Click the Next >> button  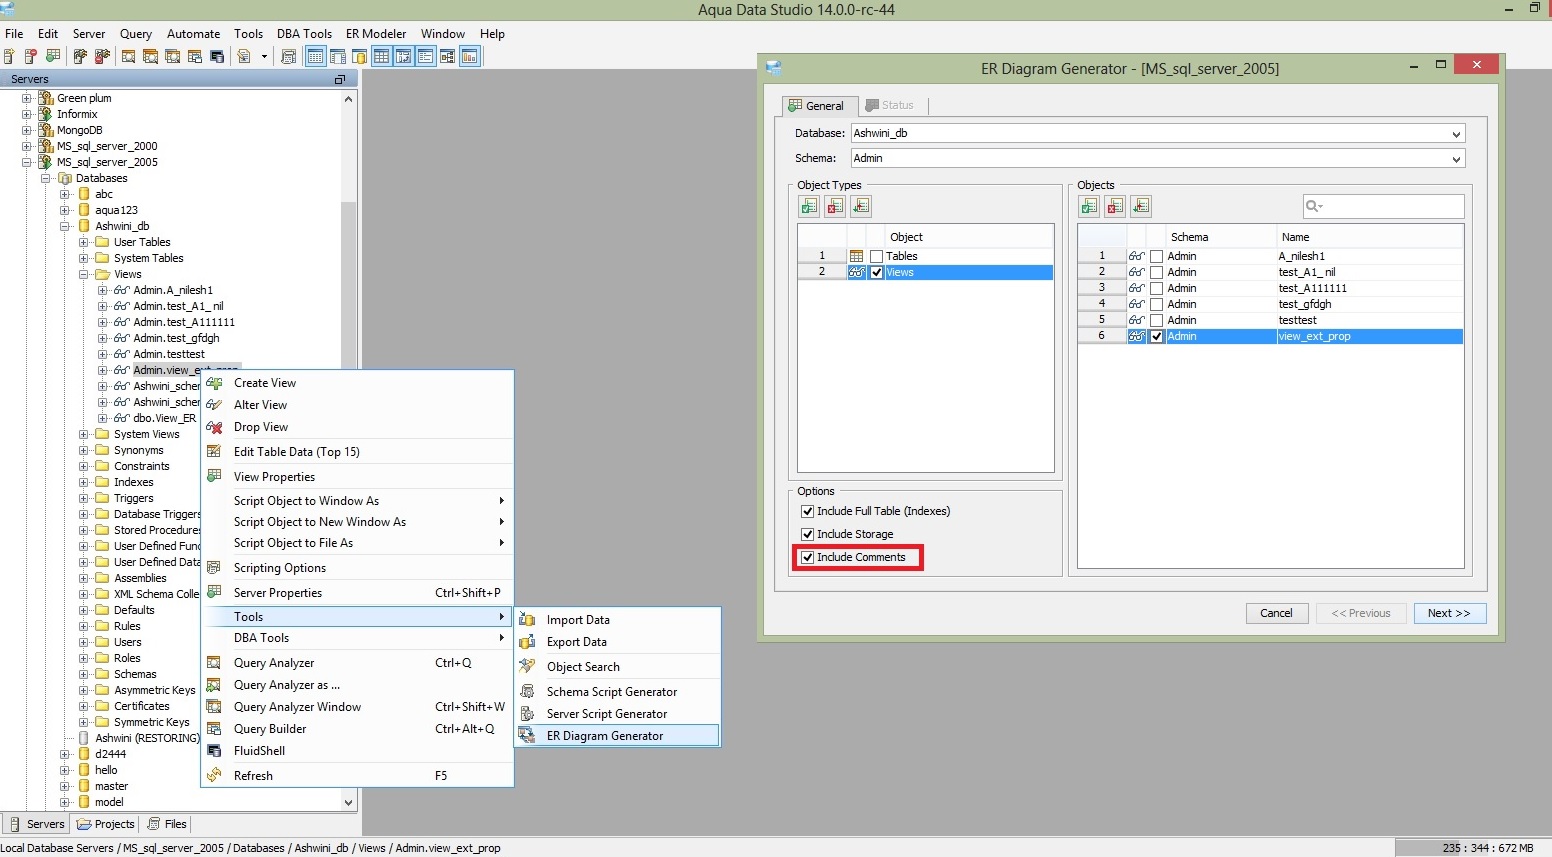(1450, 613)
